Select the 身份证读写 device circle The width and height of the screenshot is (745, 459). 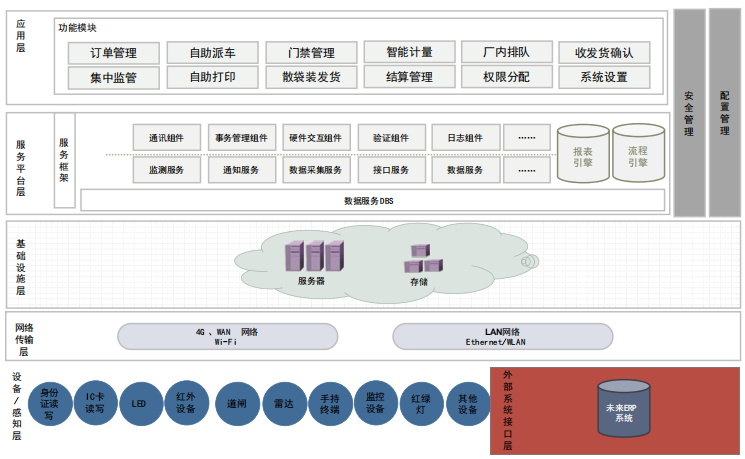click(48, 402)
